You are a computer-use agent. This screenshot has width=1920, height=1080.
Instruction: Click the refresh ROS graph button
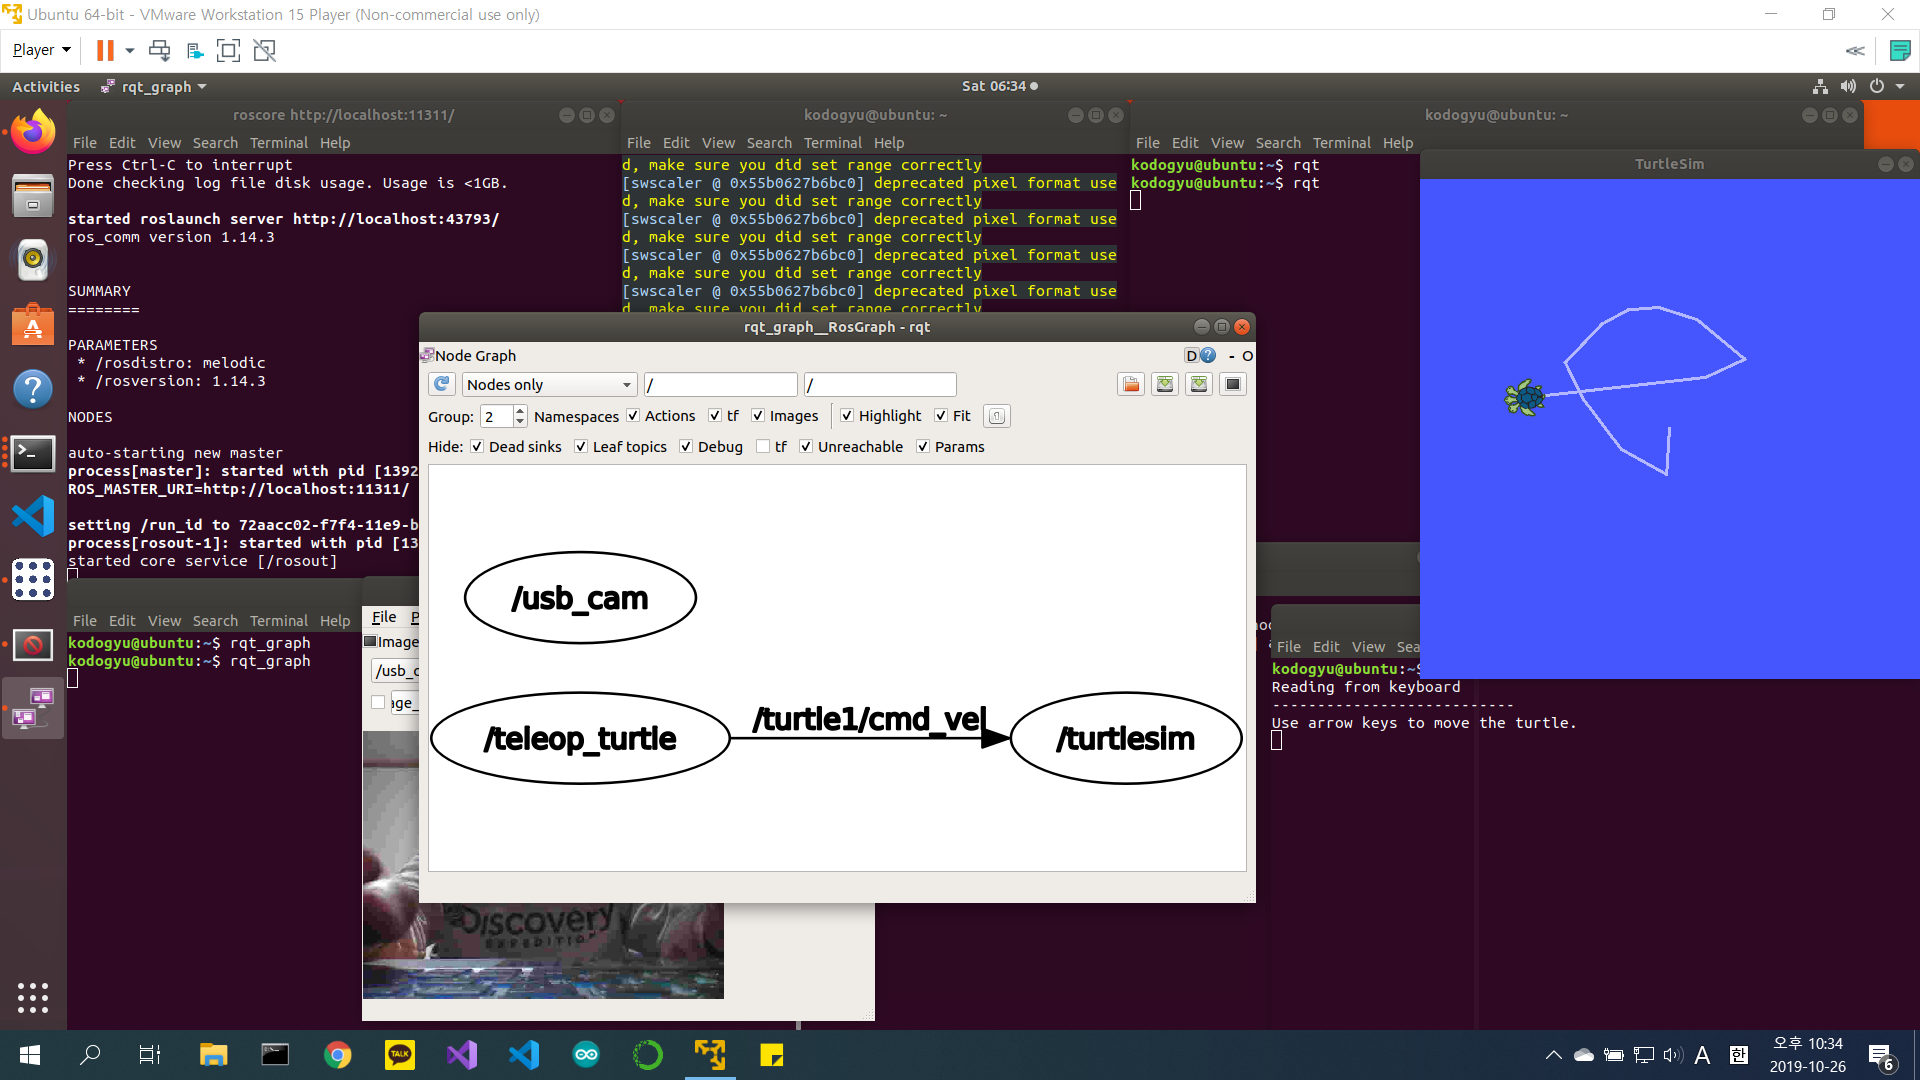(442, 384)
